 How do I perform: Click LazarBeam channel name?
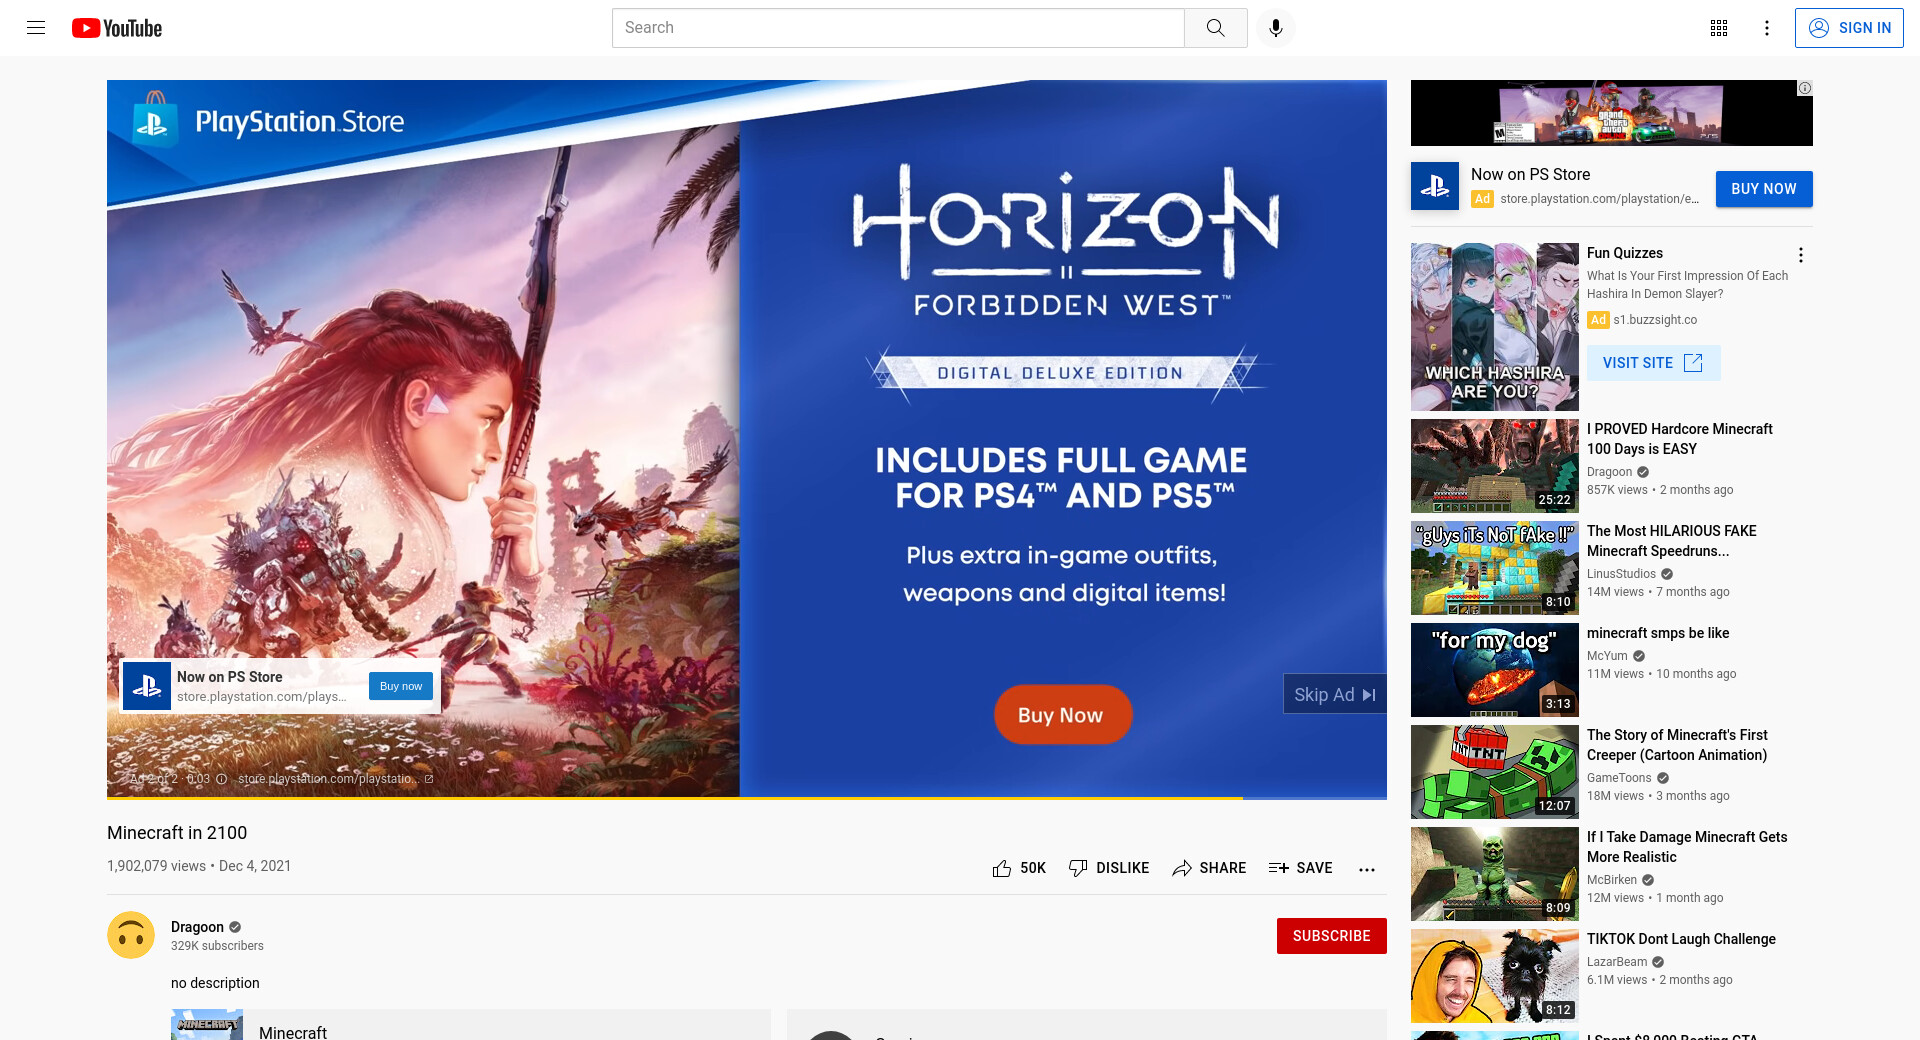pos(1617,962)
